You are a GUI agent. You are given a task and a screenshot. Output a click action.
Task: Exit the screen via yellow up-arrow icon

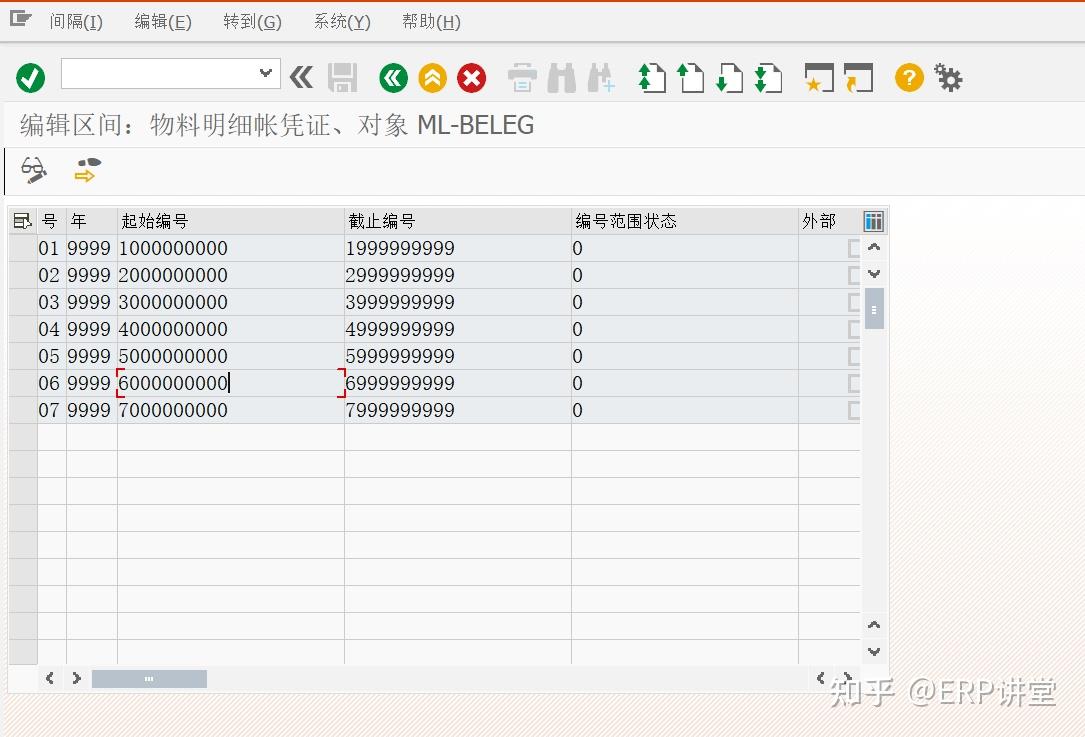tap(432, 76)
